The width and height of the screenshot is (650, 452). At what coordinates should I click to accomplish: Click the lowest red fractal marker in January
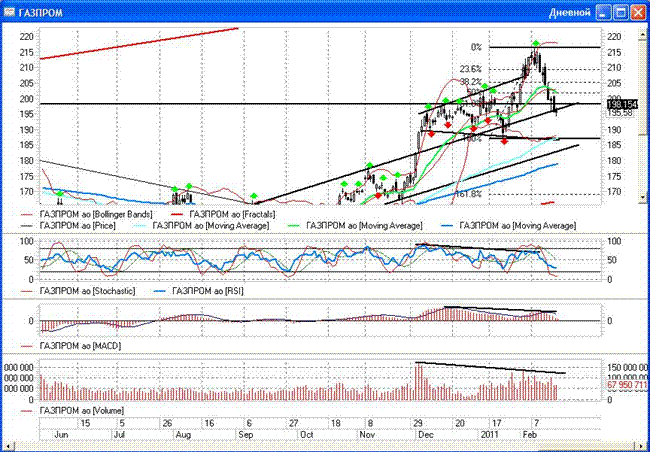(x=504, y=141)
